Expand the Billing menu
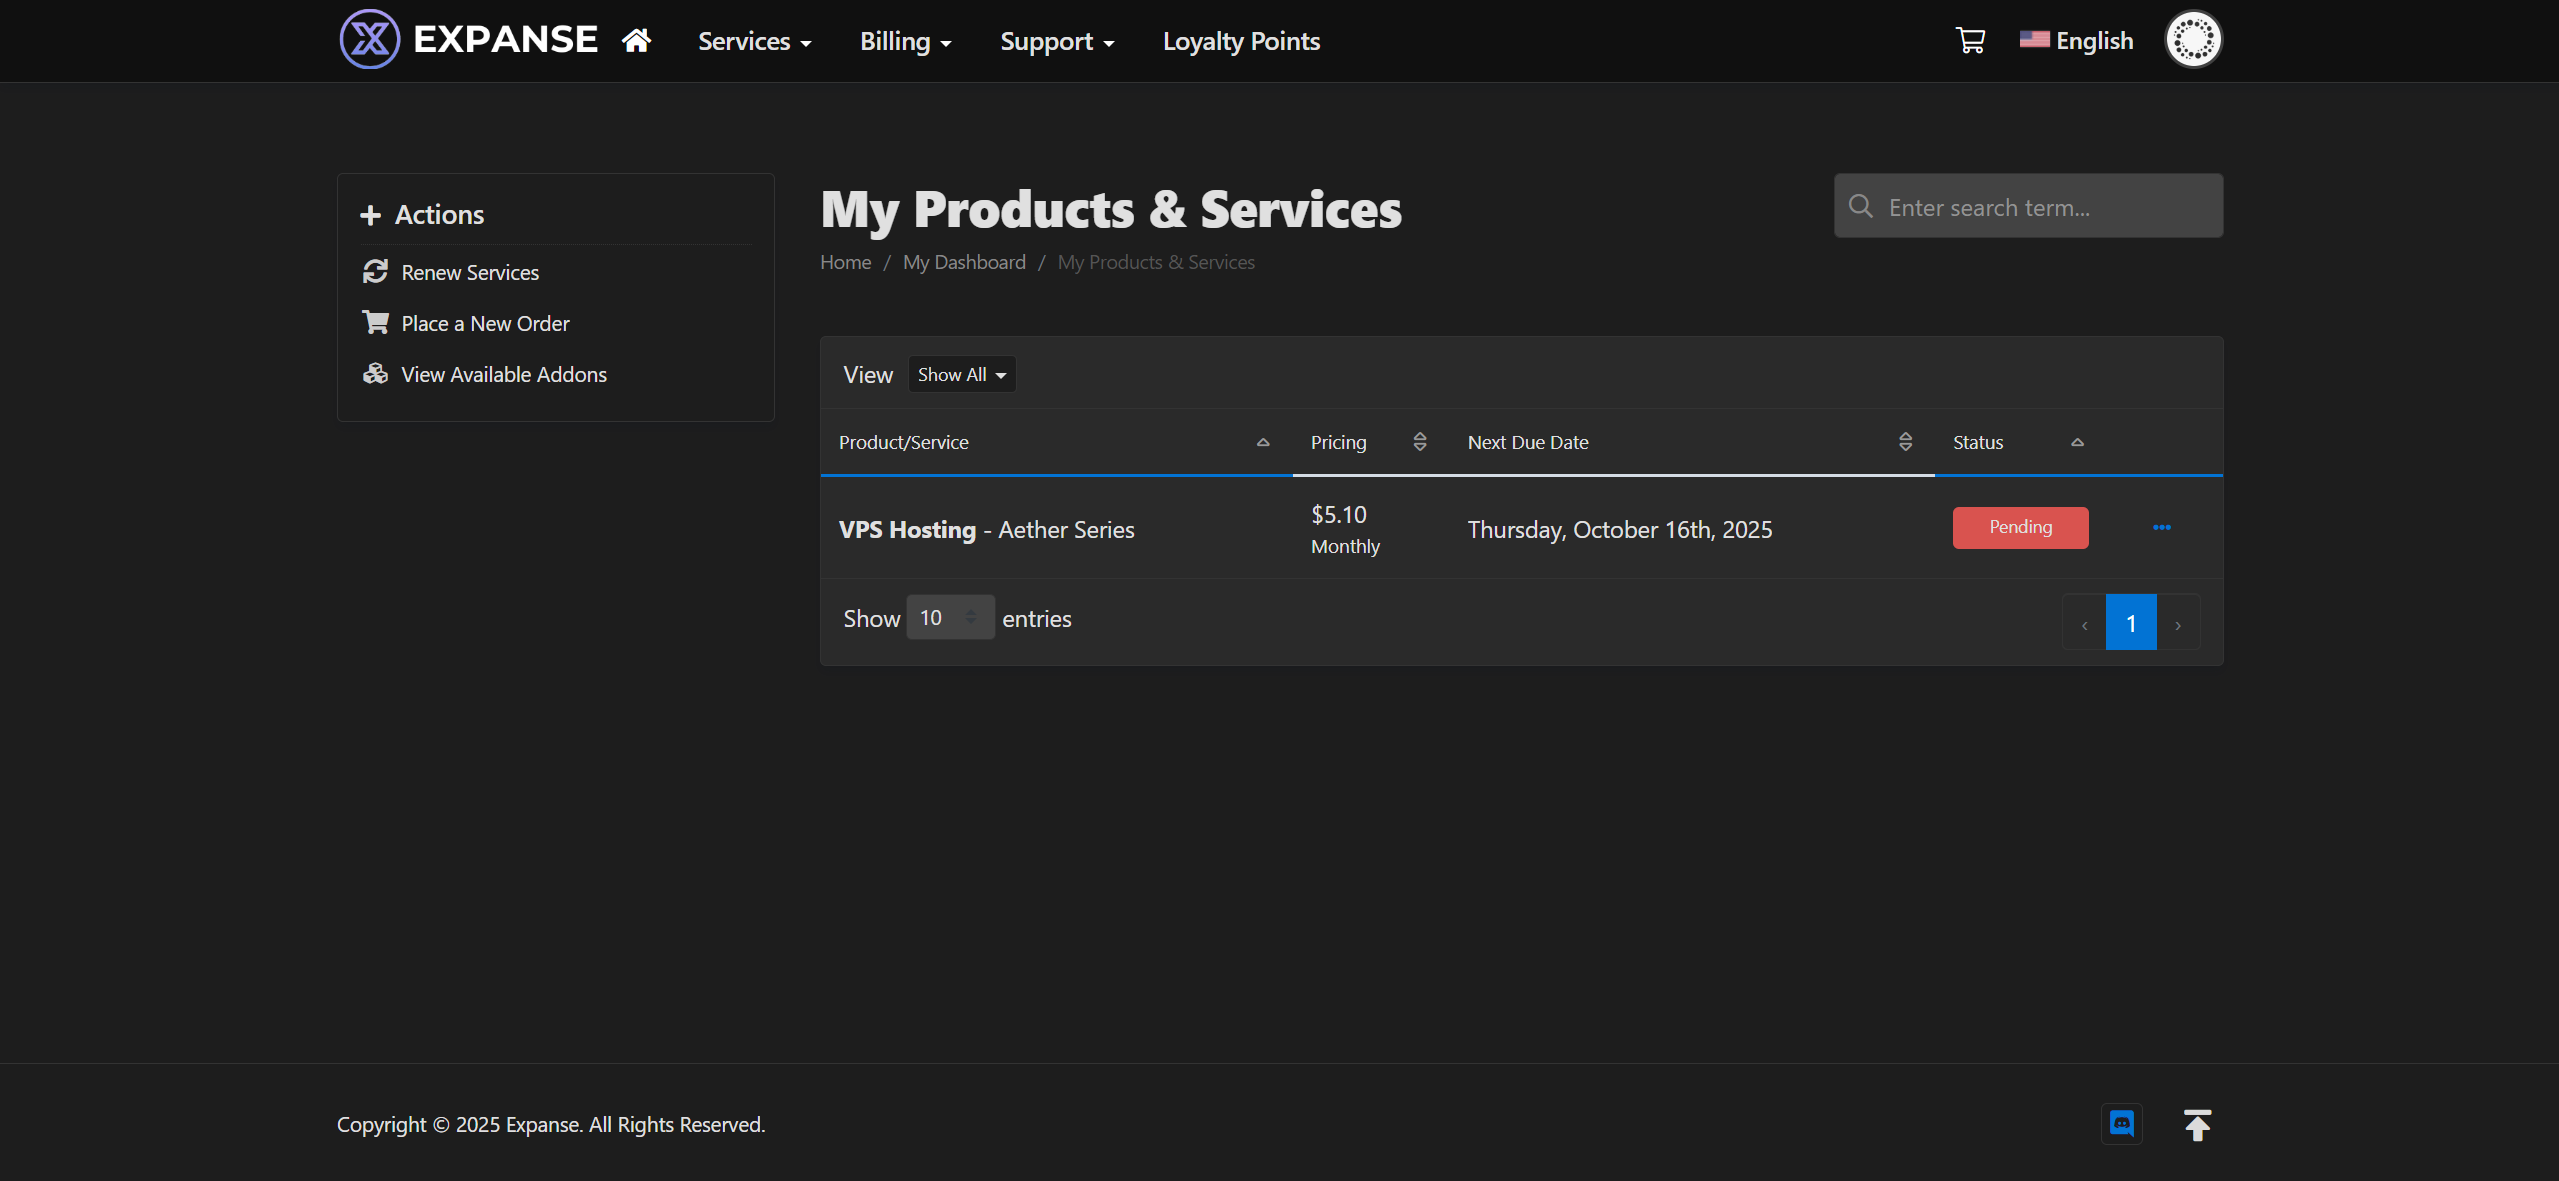This screenshot has width=2559, height=1181. [905, 41]
